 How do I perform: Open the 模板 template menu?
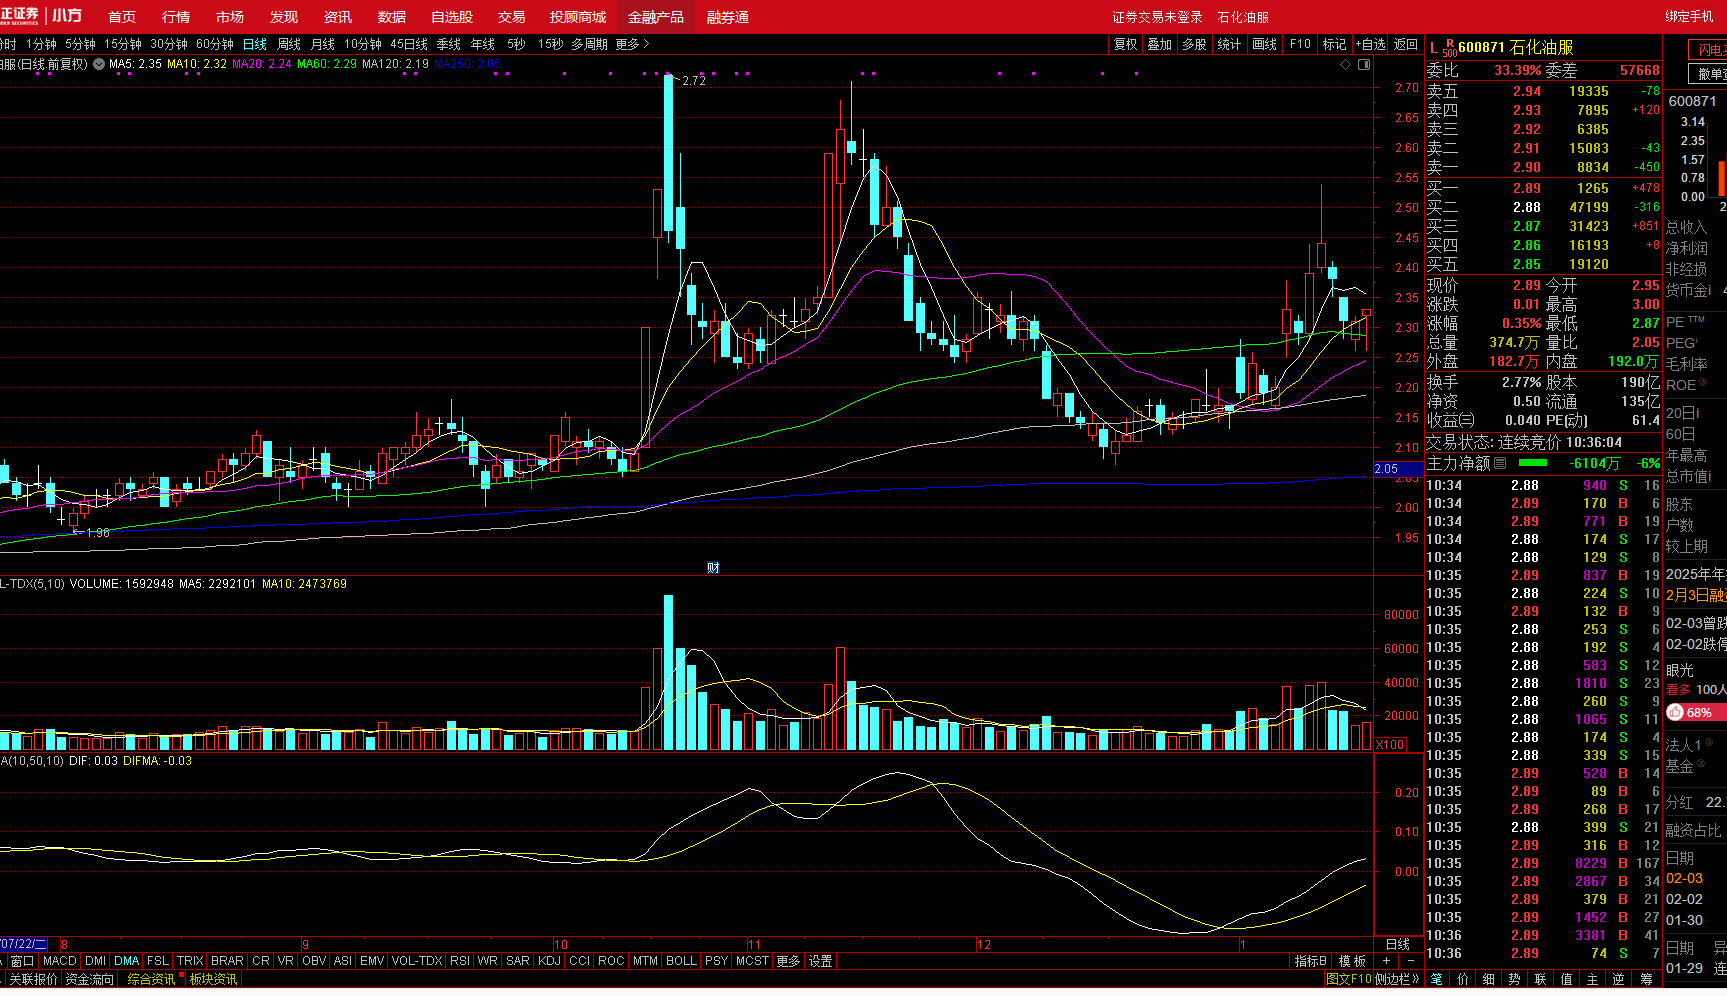[x=1352, y=961]
